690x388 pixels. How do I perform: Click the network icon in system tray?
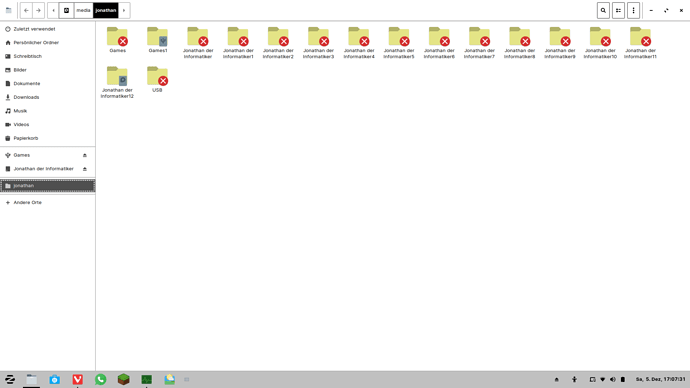coord(602,379)
